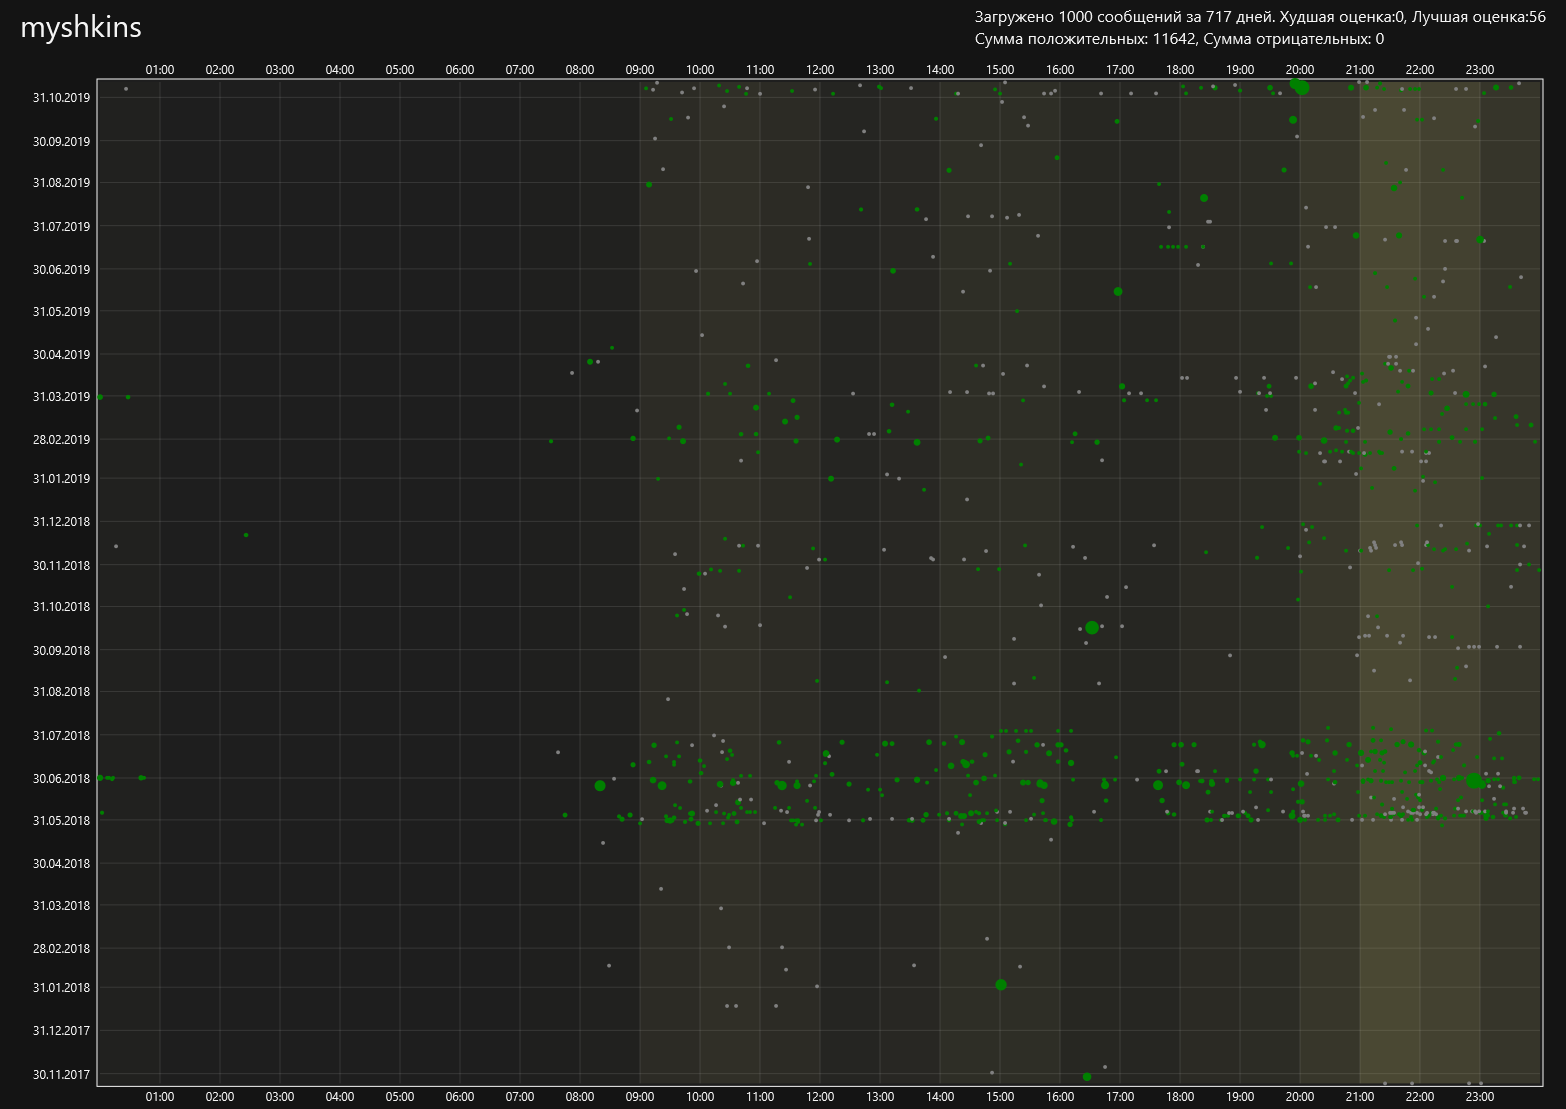Click the 28.02.2019 date label
1566x1109 pixels.
click(61, 439)
